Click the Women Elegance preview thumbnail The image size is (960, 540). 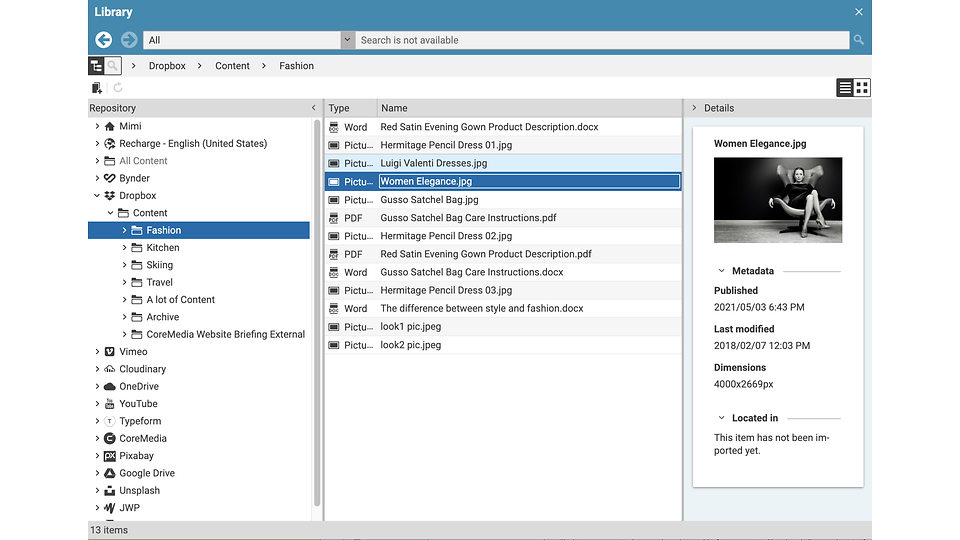778,200
